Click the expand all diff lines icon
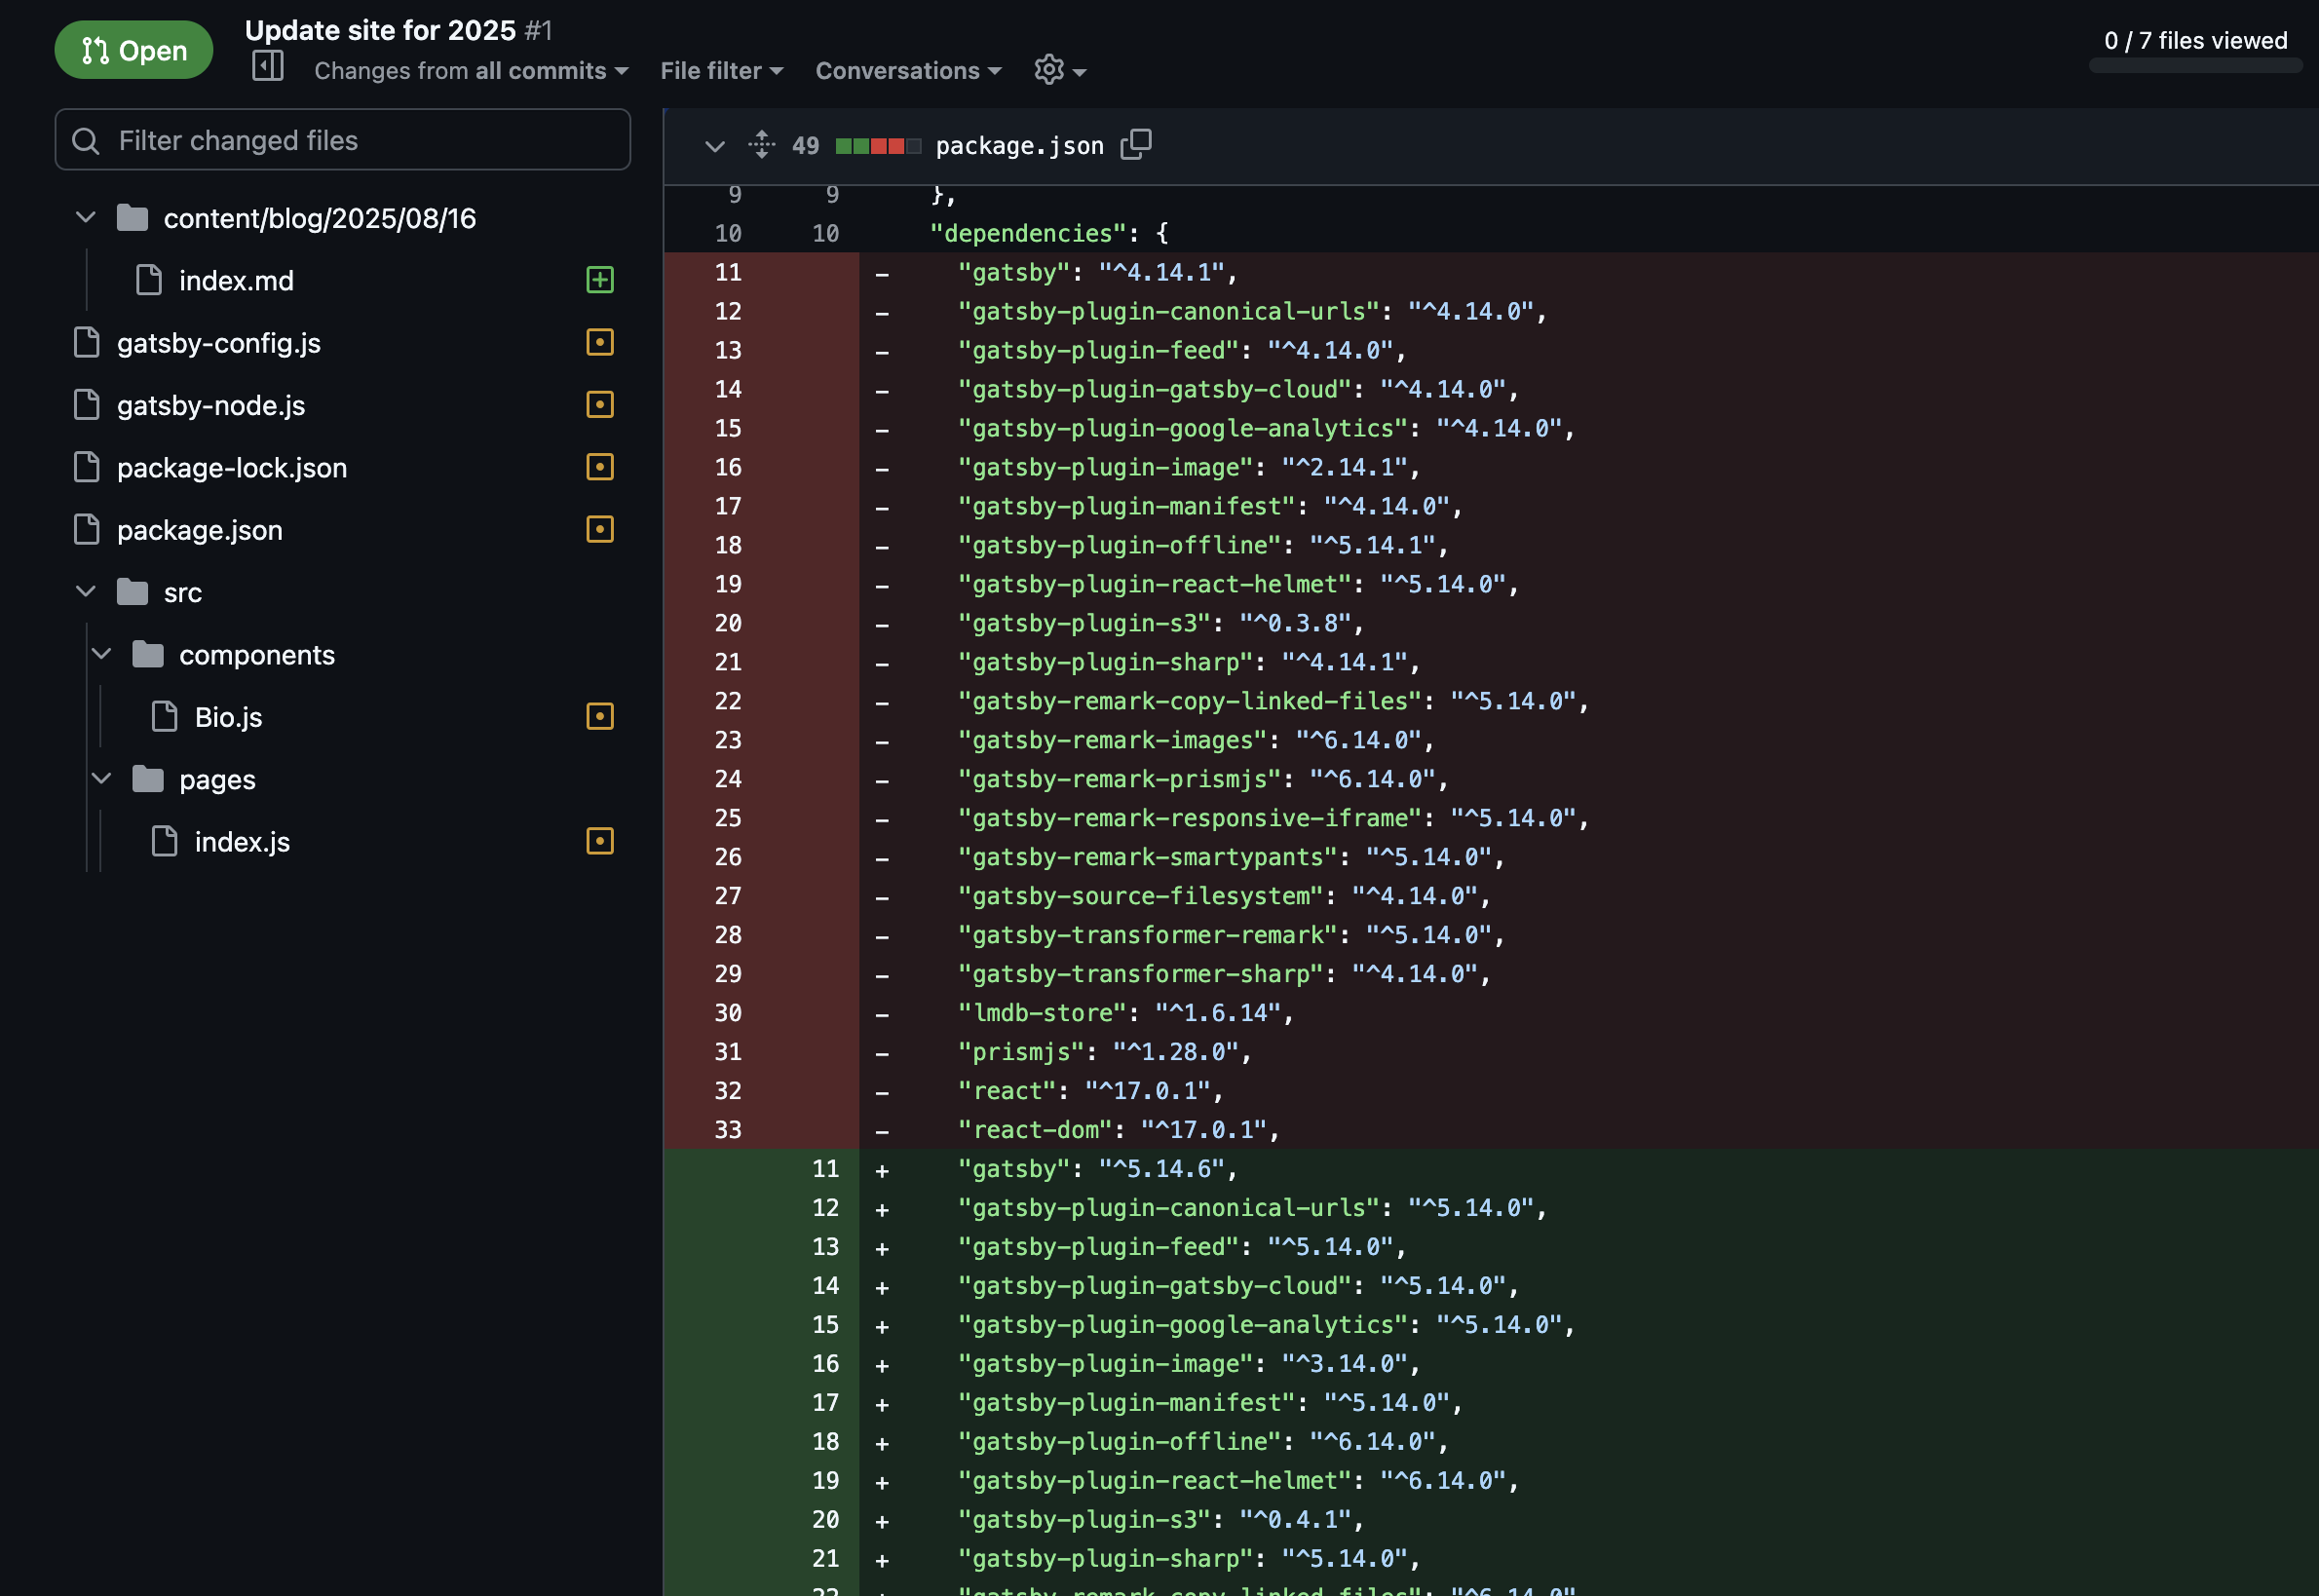 (761, 145)
